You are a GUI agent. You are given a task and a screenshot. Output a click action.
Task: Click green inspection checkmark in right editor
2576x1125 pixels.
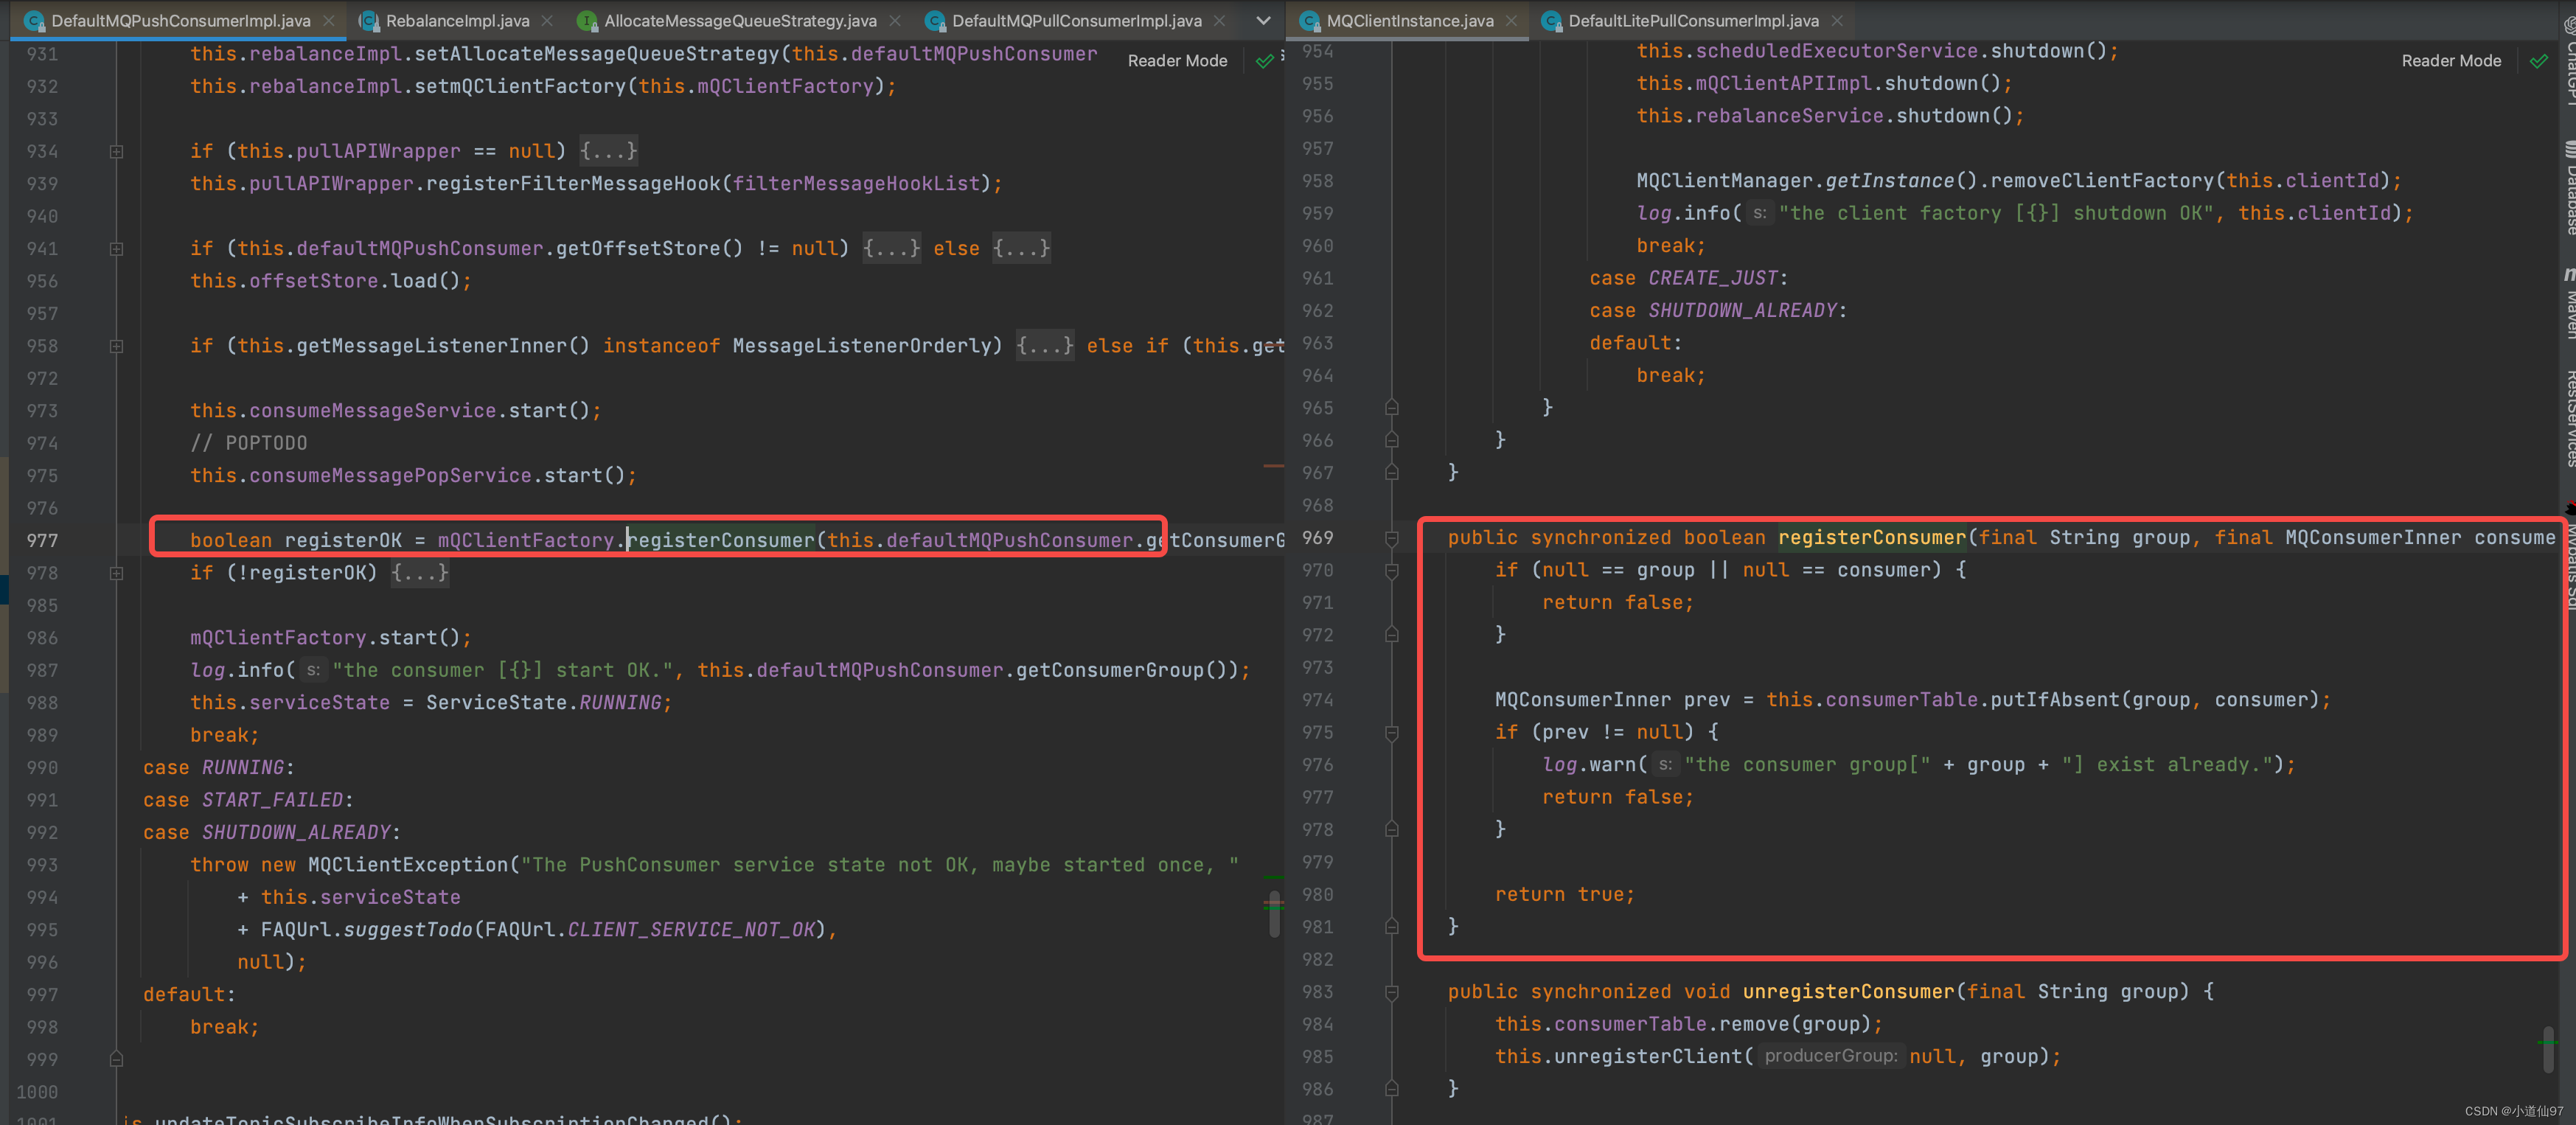2538,61
